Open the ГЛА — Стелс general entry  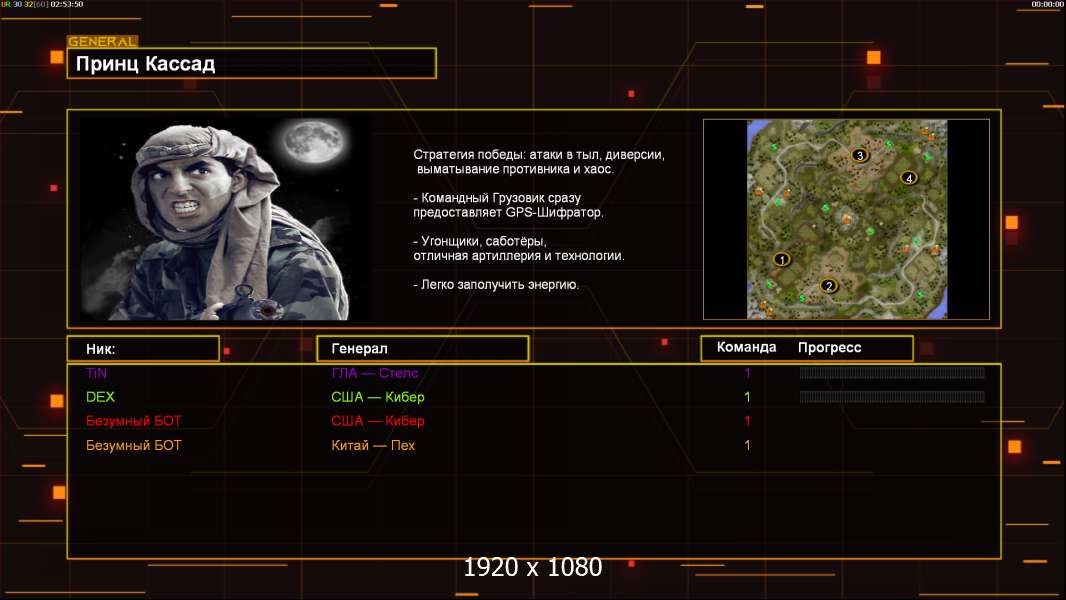point(374,373)
